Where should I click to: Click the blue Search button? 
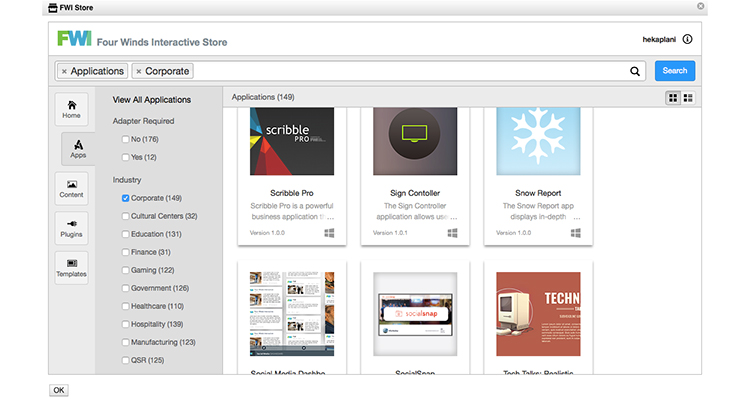674,71
